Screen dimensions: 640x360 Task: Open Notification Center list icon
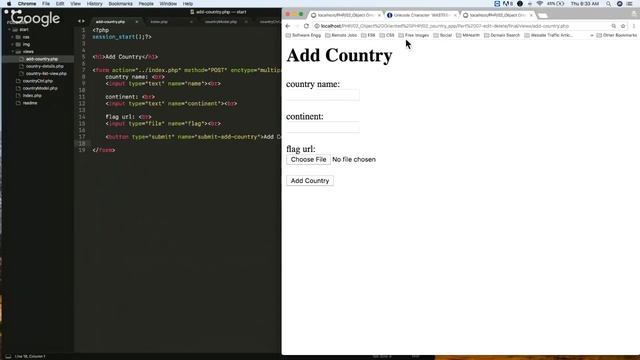629,4
